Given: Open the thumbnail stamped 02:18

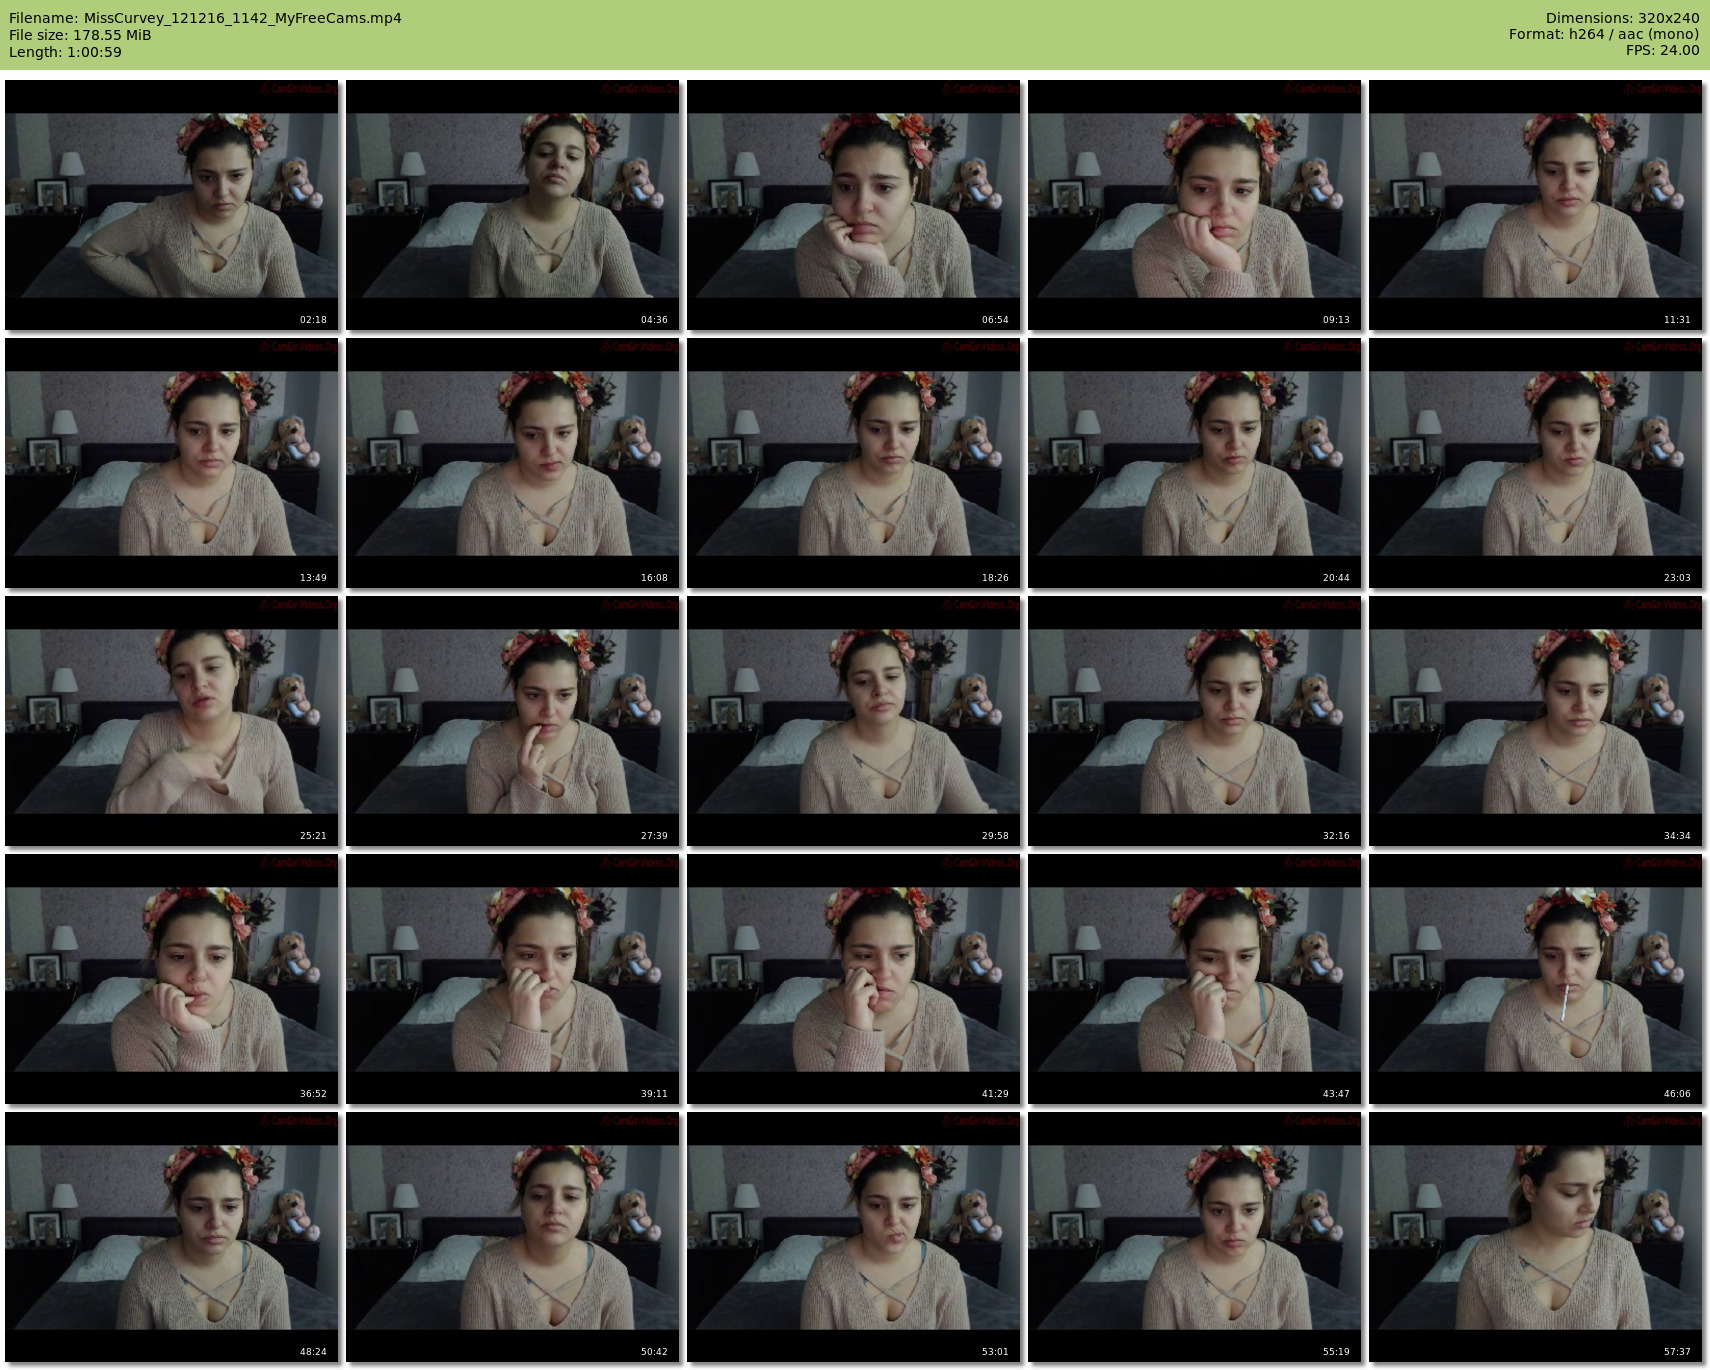Looking at the screenshot, I should [x=172, y=205].
